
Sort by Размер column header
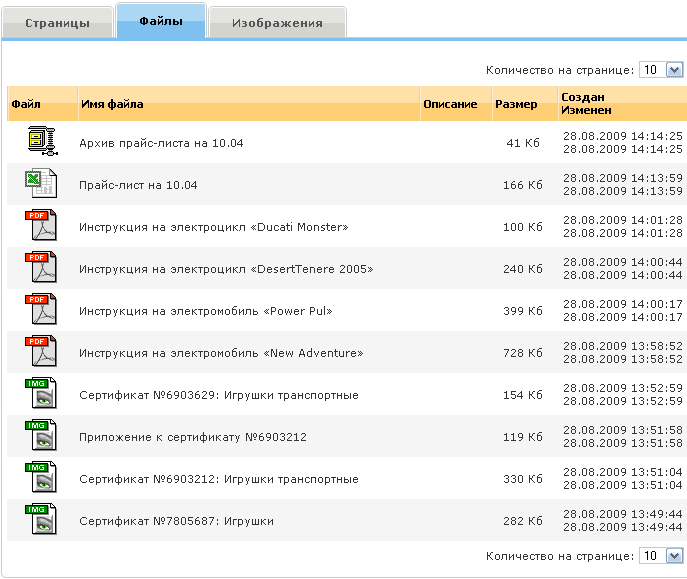516,104
